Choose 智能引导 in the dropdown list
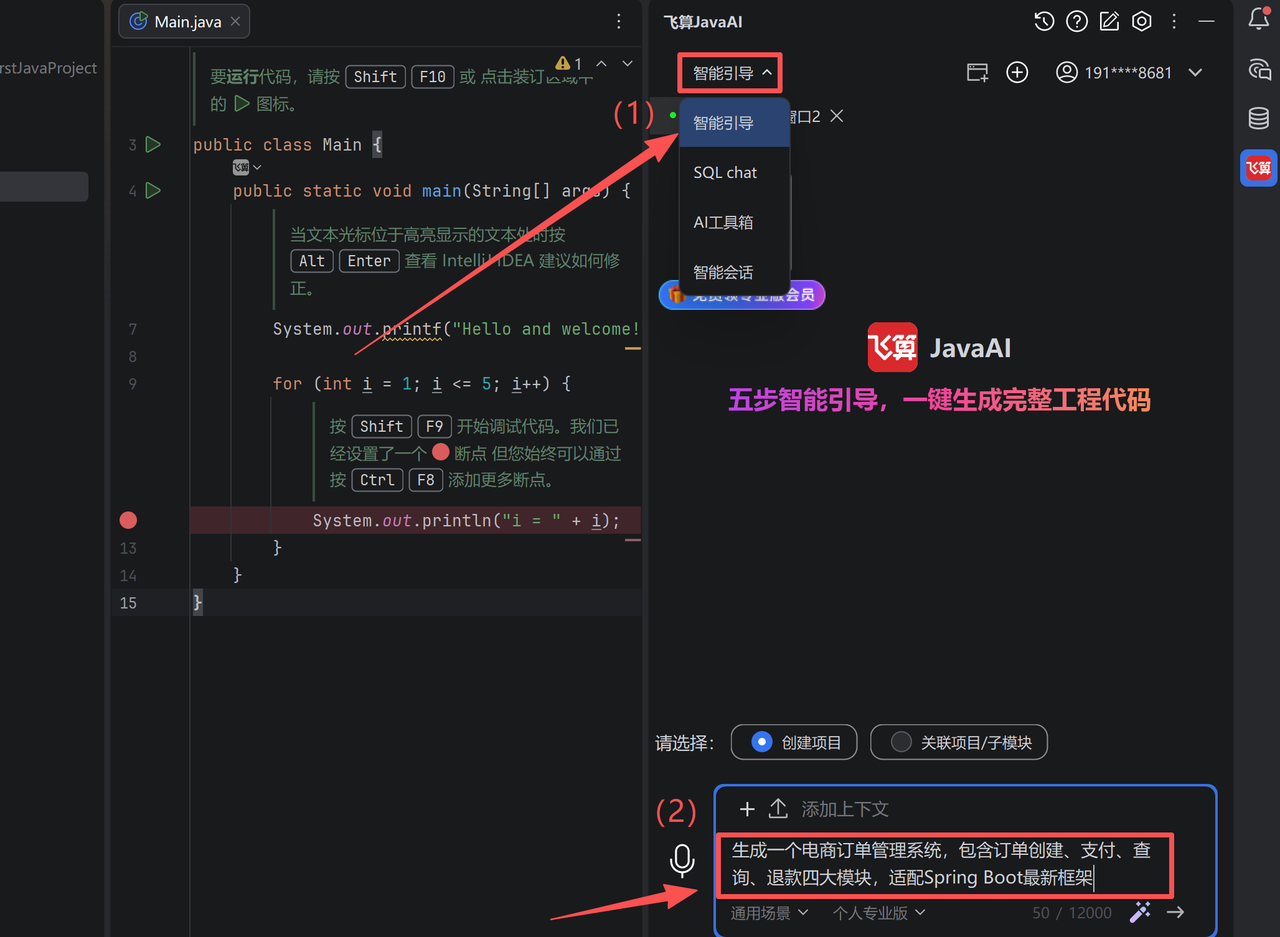Screen dimensions: 1280x937 click(x=734, y=123)
